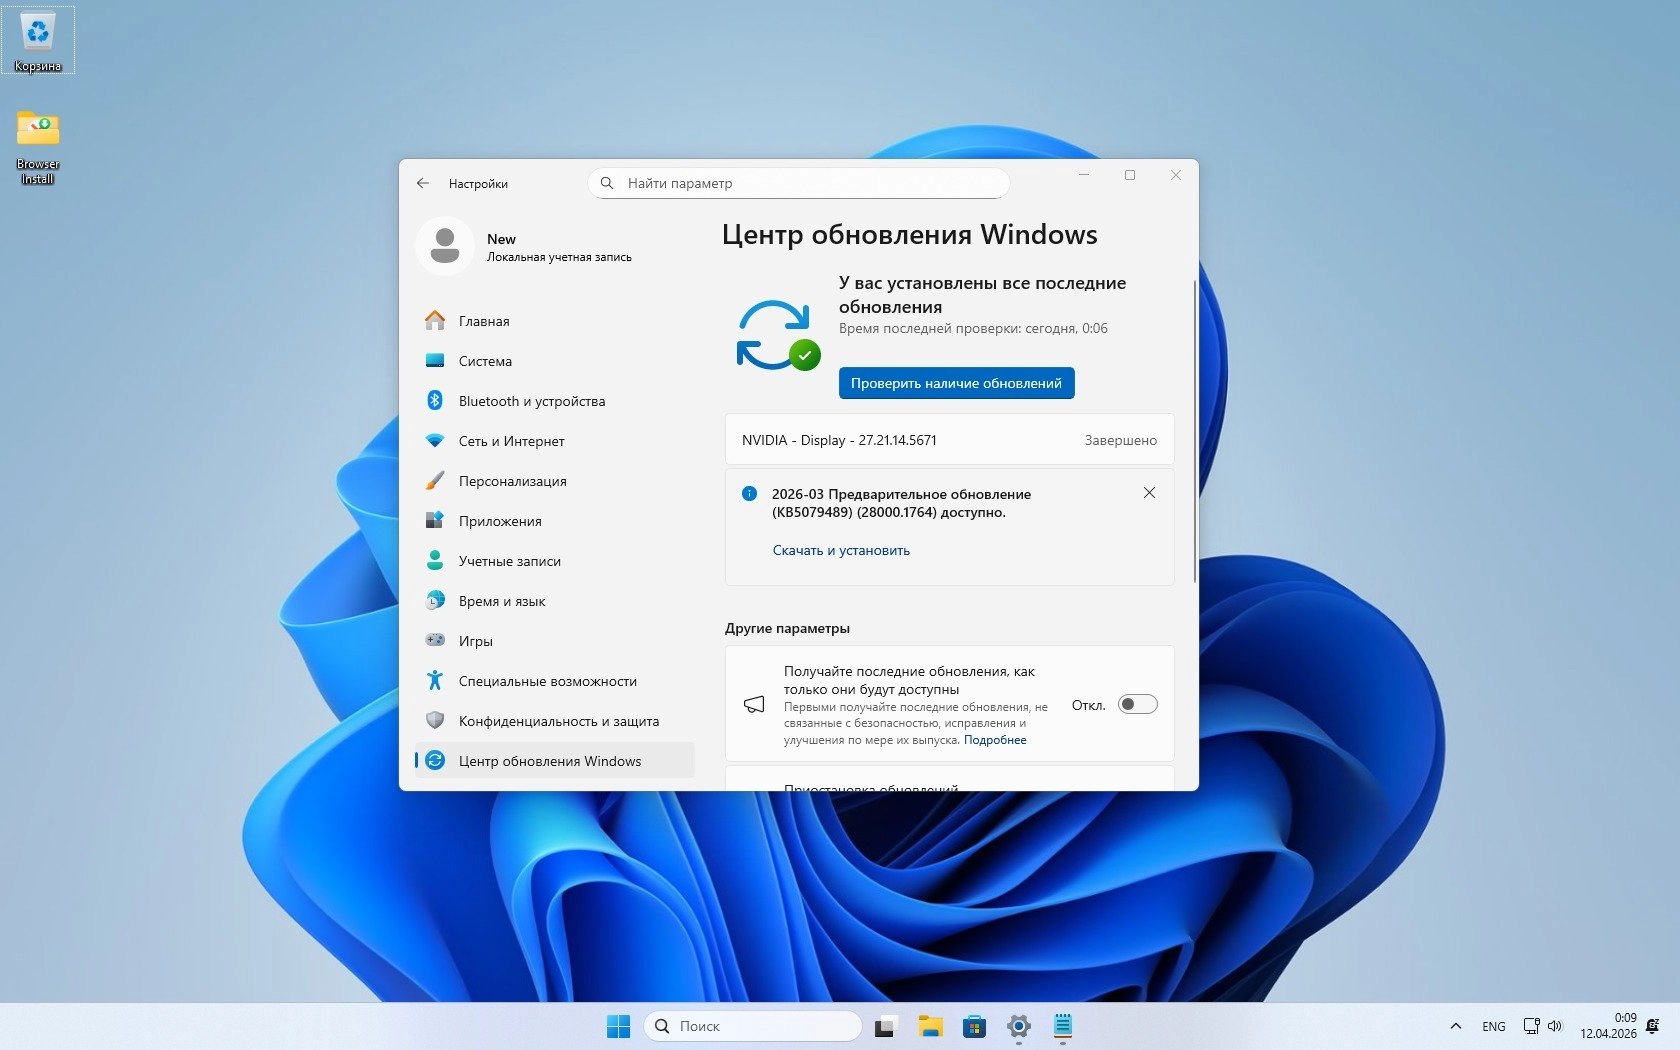The image size is (1680, 1050).
Task: Open Microsoft Store from the taskbar
Action: pos(975,1026)
